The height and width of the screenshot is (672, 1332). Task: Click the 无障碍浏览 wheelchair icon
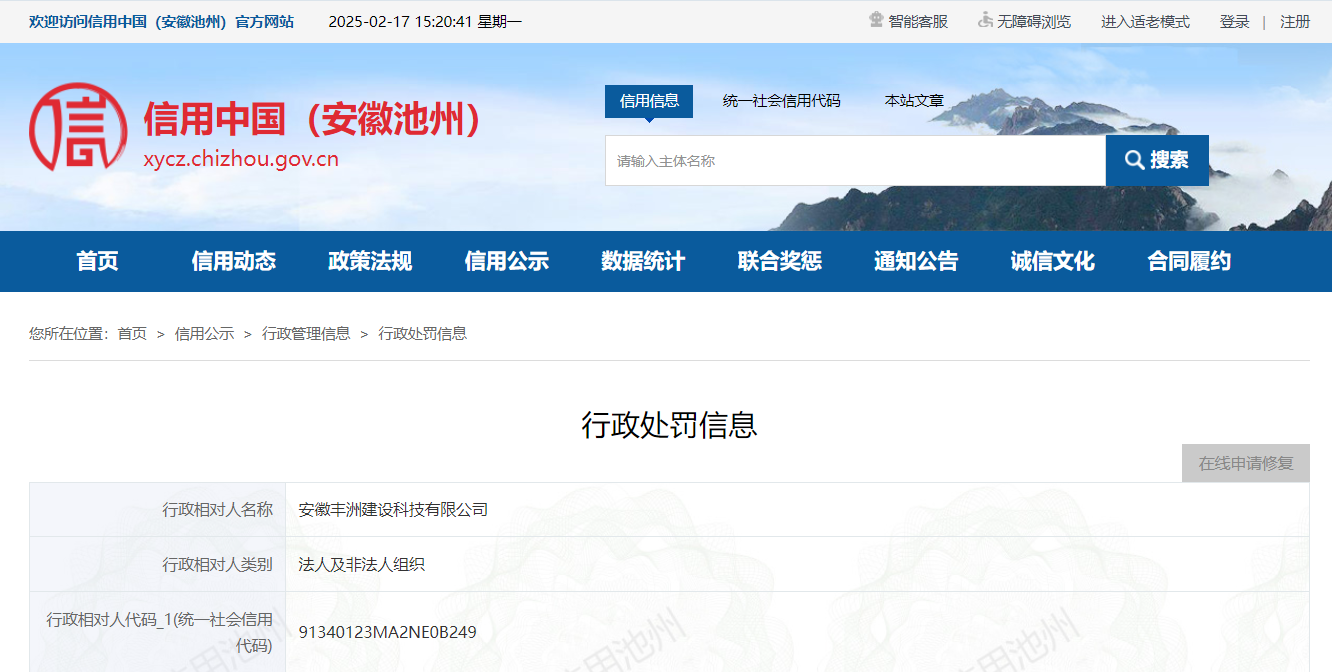985,20
